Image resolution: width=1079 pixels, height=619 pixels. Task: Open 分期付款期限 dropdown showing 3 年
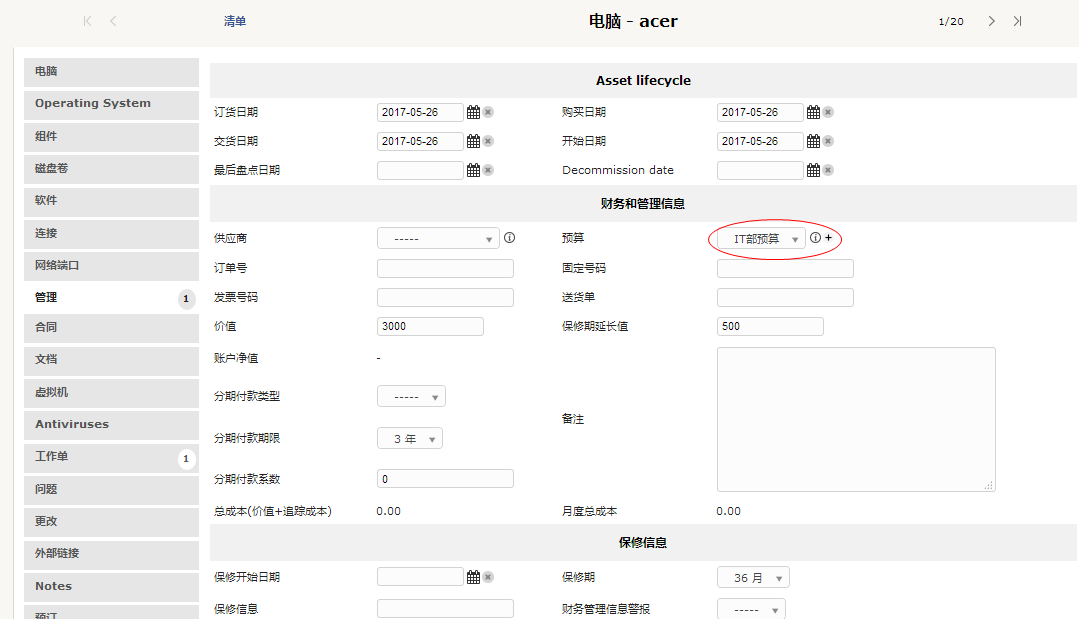[409, 439]
